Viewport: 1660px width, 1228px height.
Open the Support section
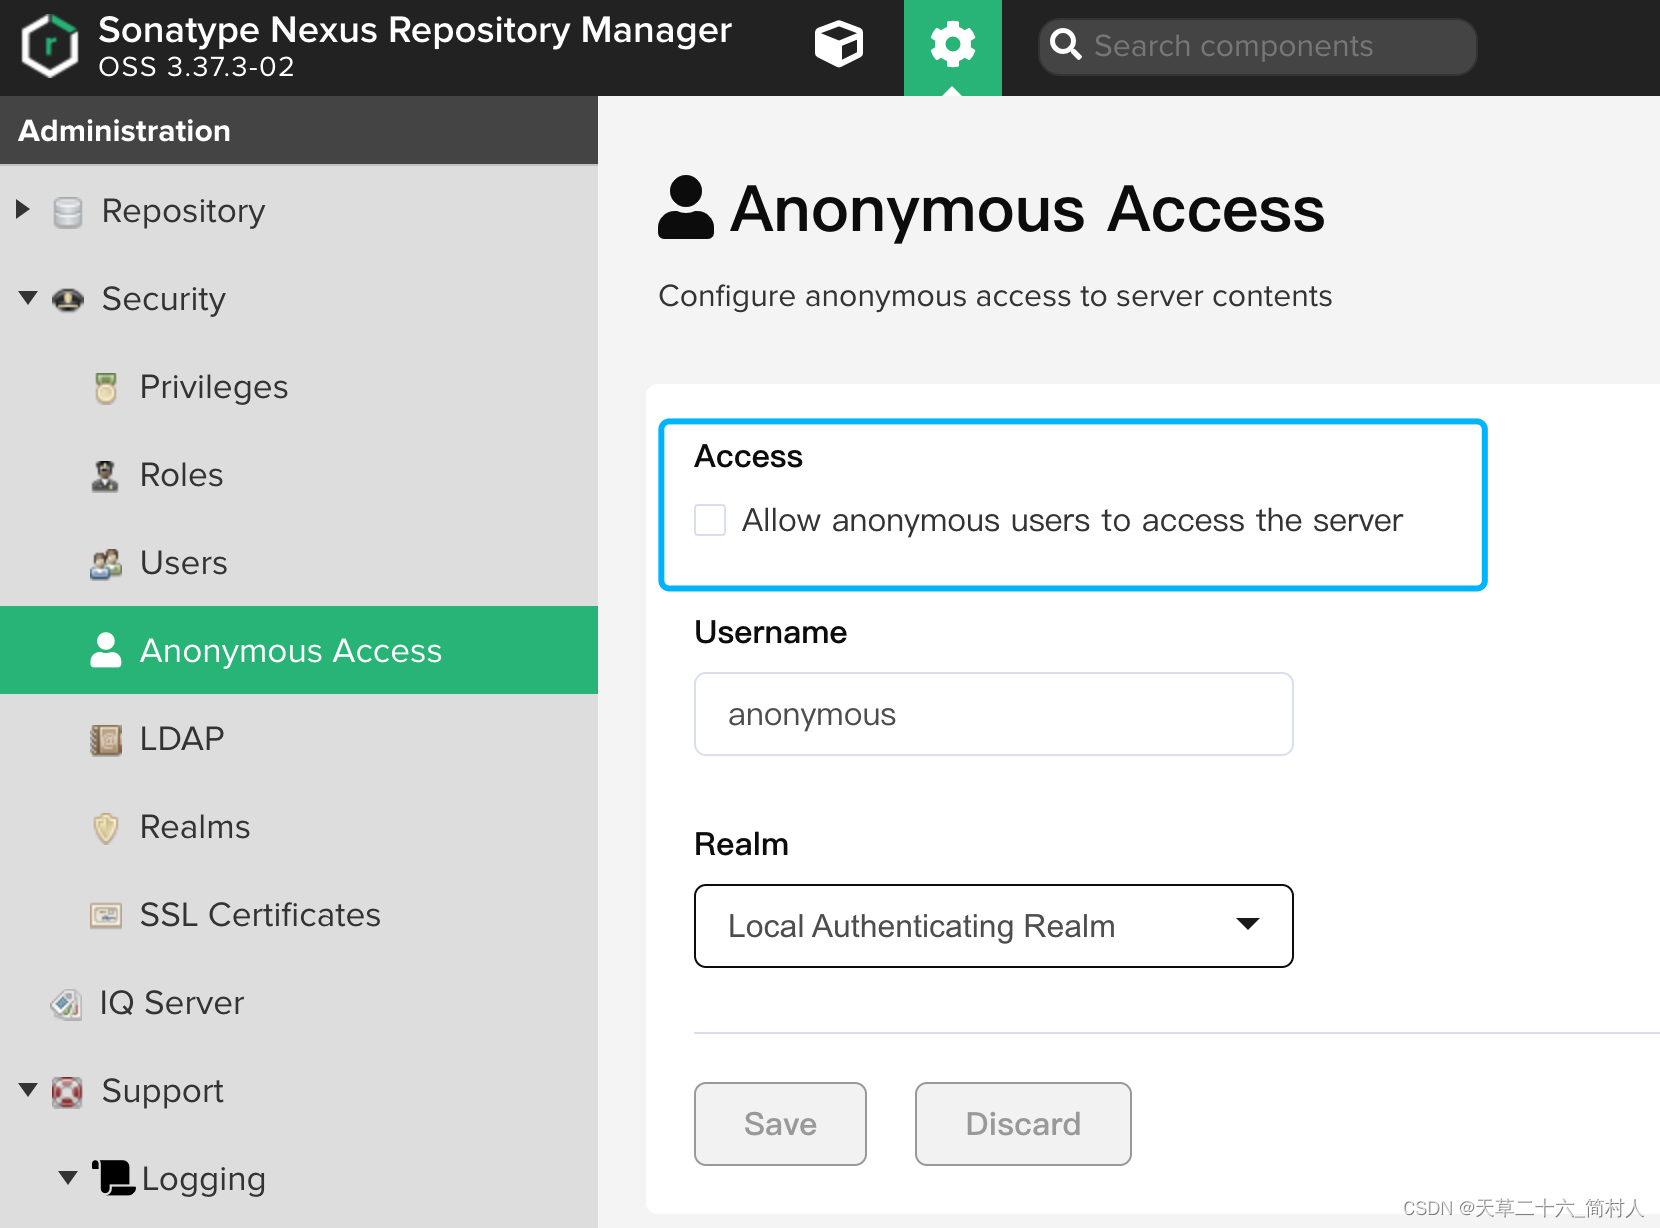coord(163,1091)
